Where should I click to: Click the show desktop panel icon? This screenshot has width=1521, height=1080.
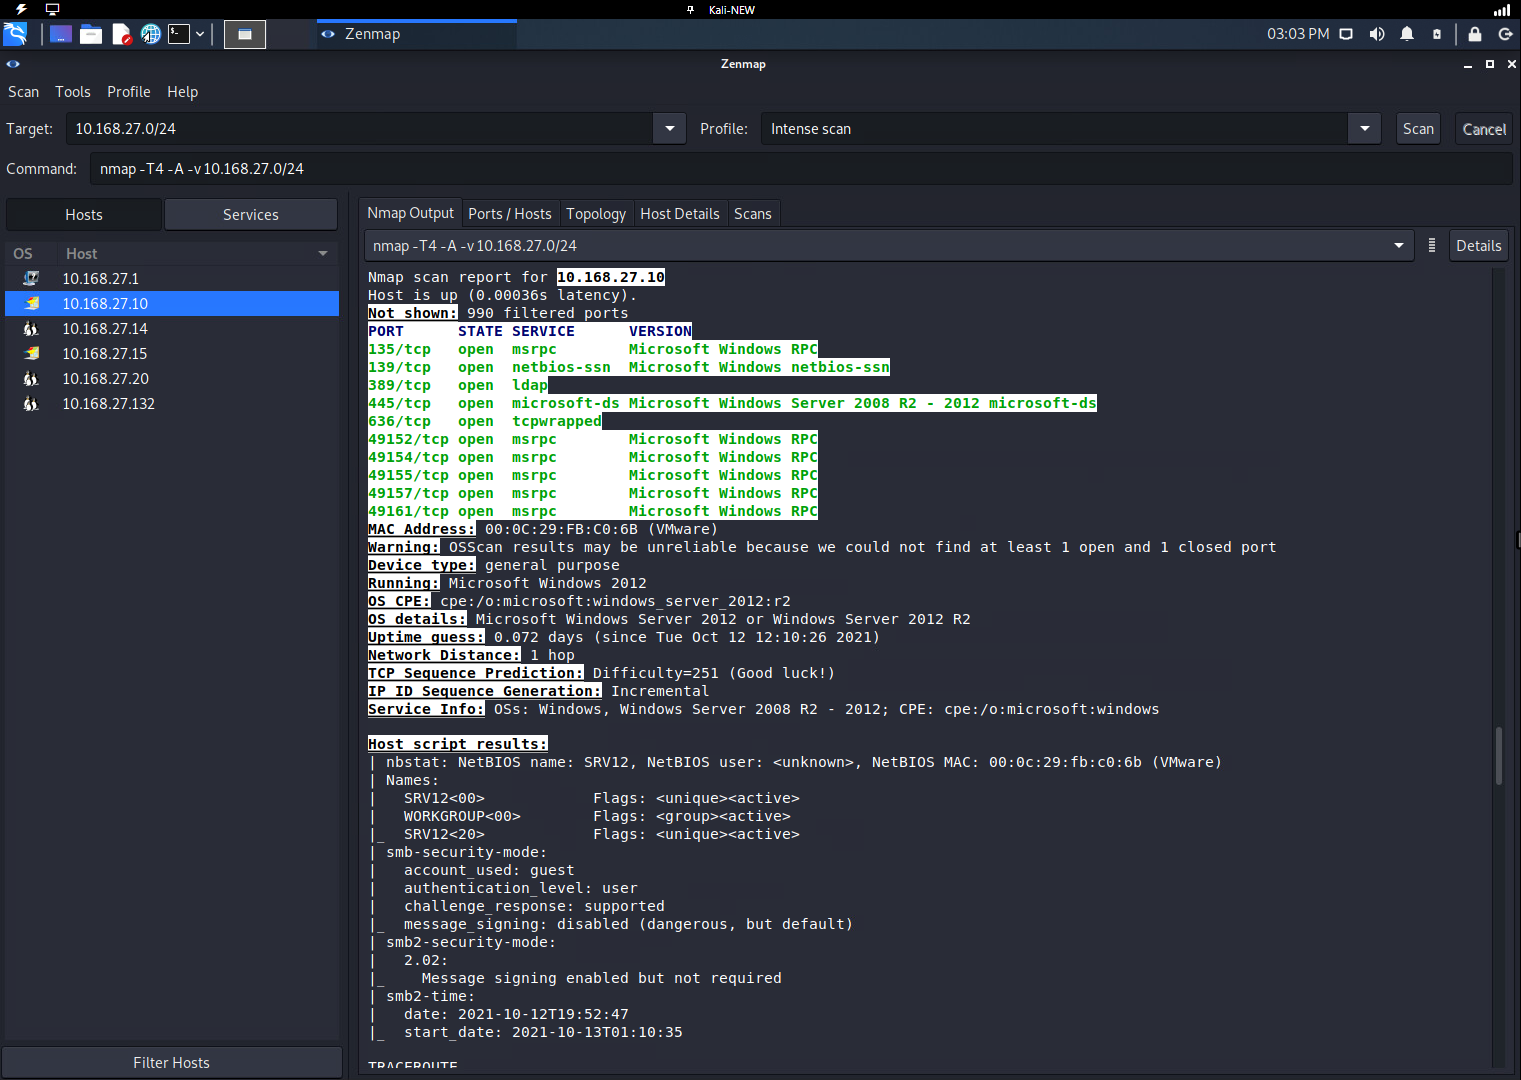click(61, 34)
